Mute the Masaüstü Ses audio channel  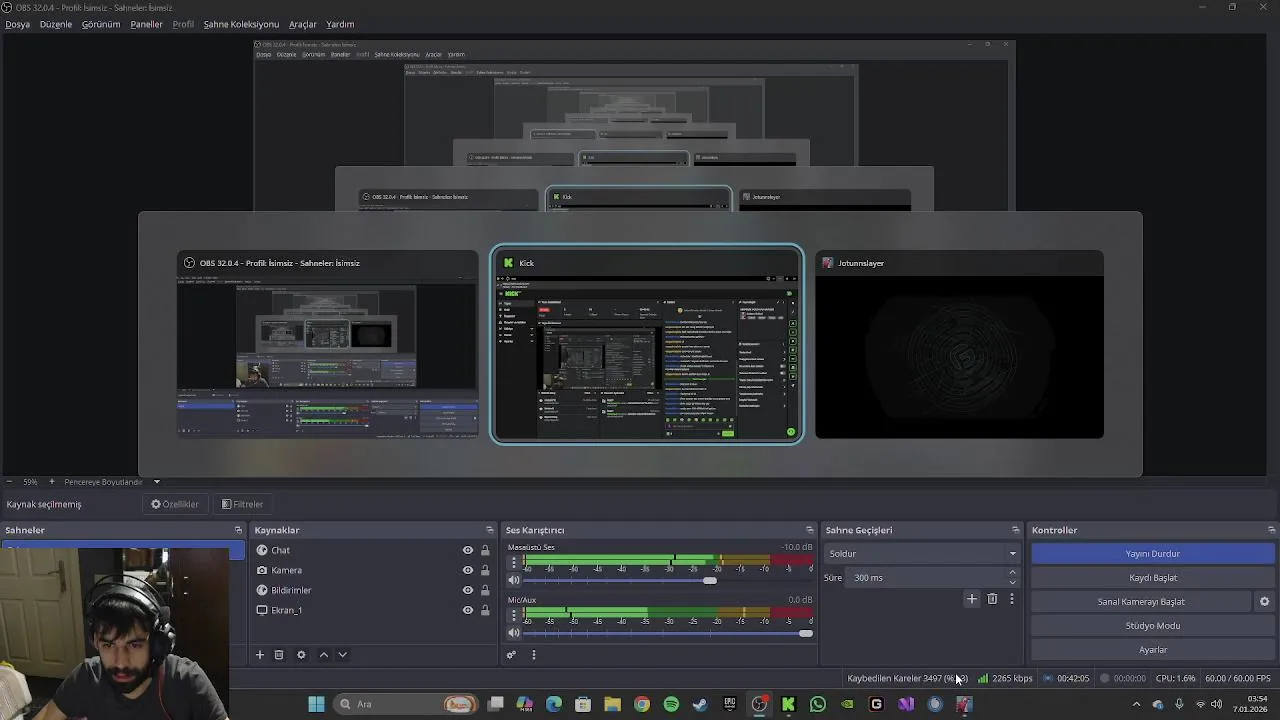tap(514, 580)
